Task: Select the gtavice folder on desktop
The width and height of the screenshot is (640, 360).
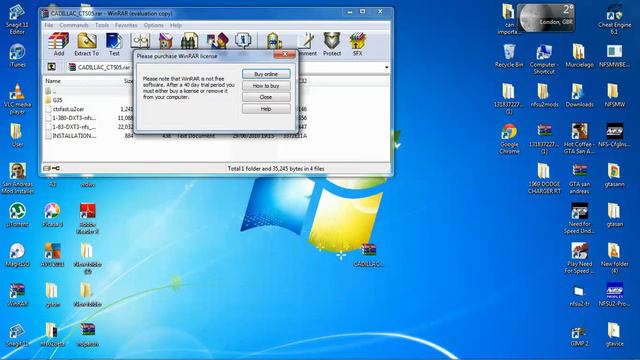Action: pyautogui.click(x=614, y=335)
